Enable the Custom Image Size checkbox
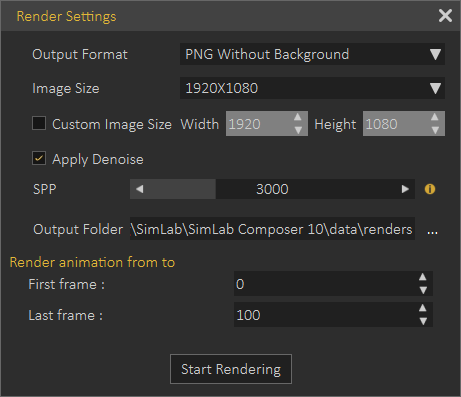Screen dimensions: 461x397 coord(39,123)
